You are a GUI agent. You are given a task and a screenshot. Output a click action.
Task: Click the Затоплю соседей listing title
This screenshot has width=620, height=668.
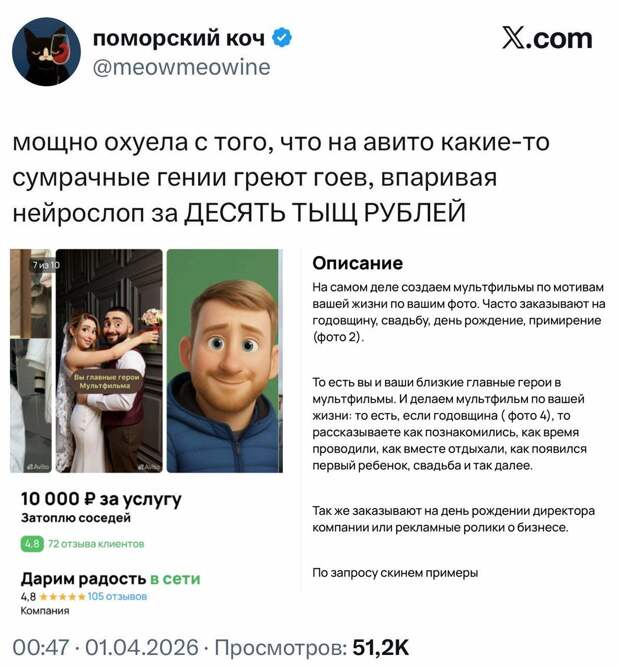coord(76,518)
